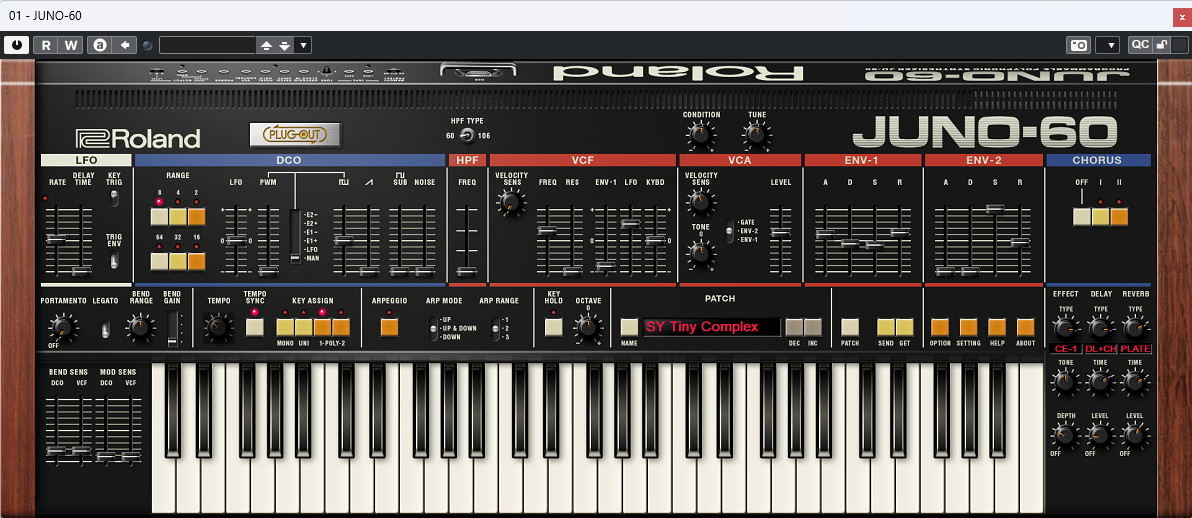The width and height of the screenshot is (1192, 518).
Task: Enable Write automation (W) button
Action: [x=71, y=46]
